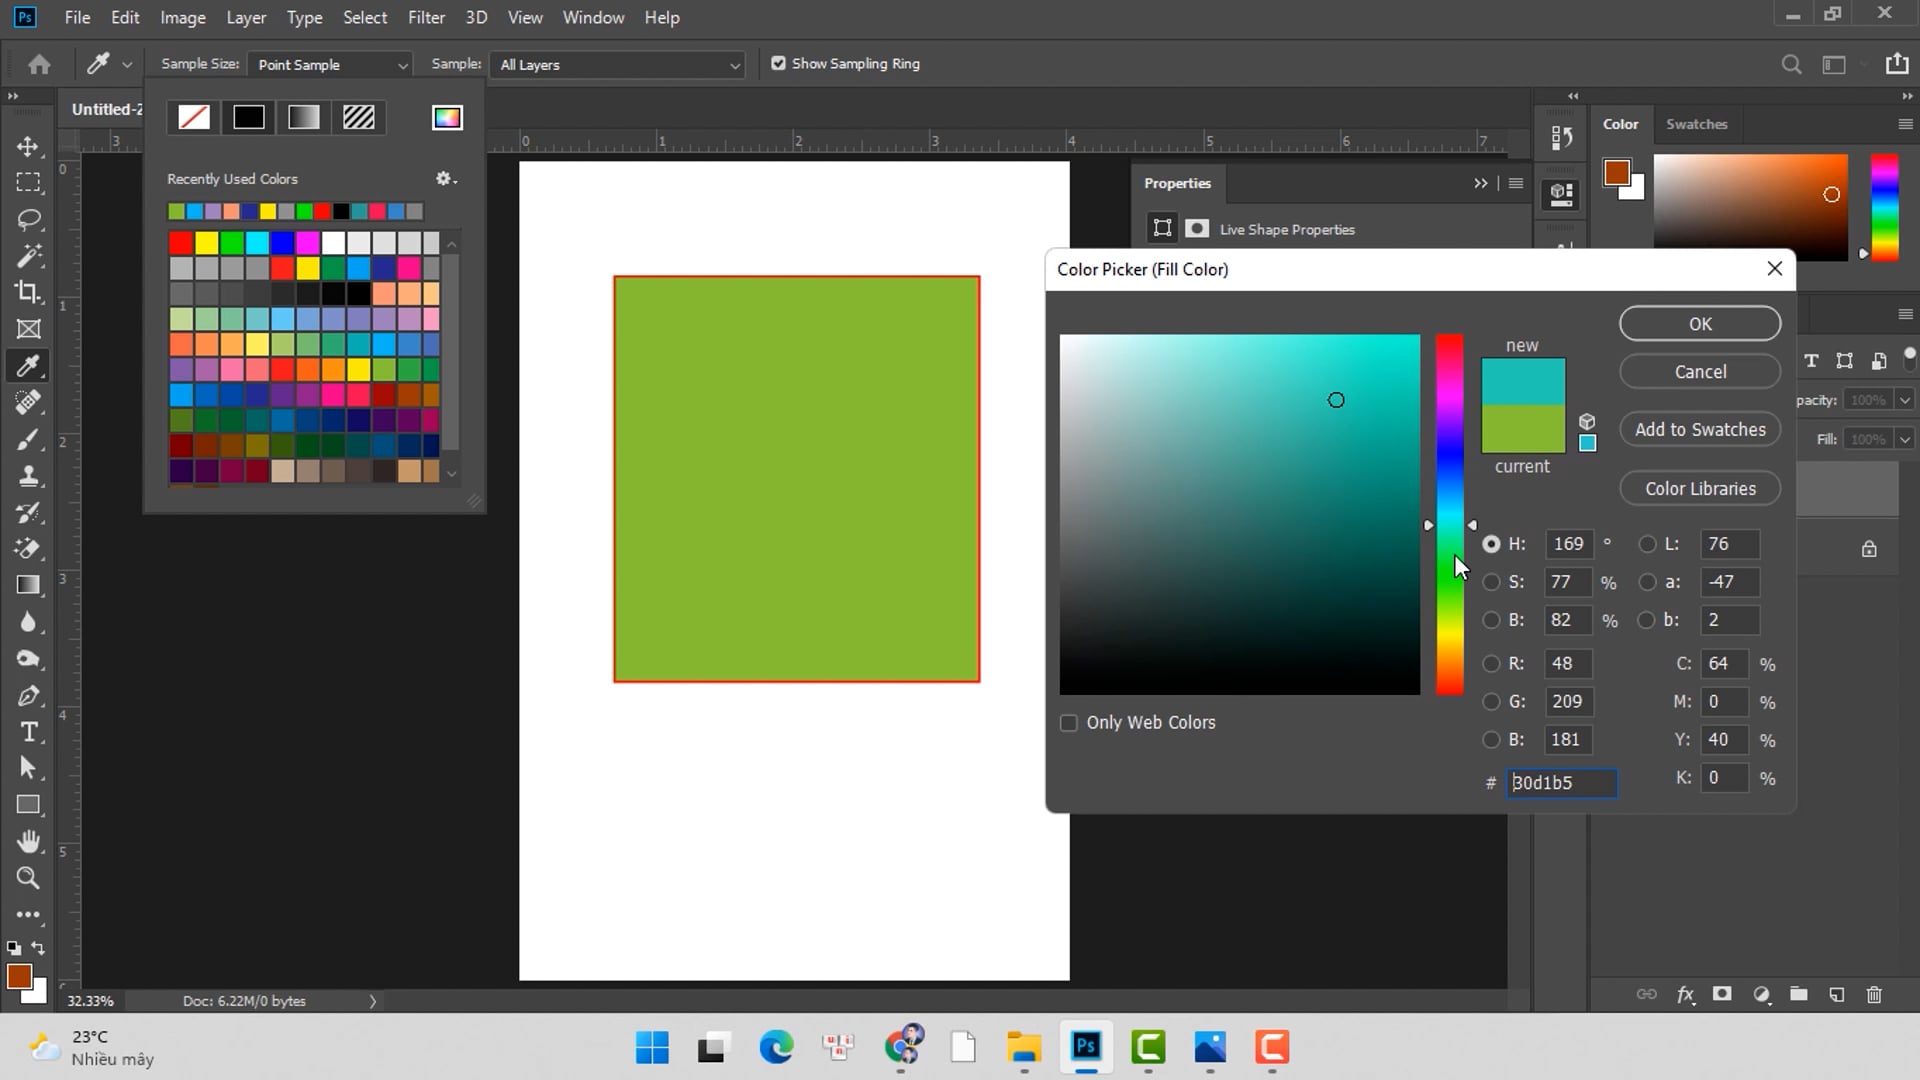Select the Hand tool
1920x1080 pixels.
click(x=28, y=841)
